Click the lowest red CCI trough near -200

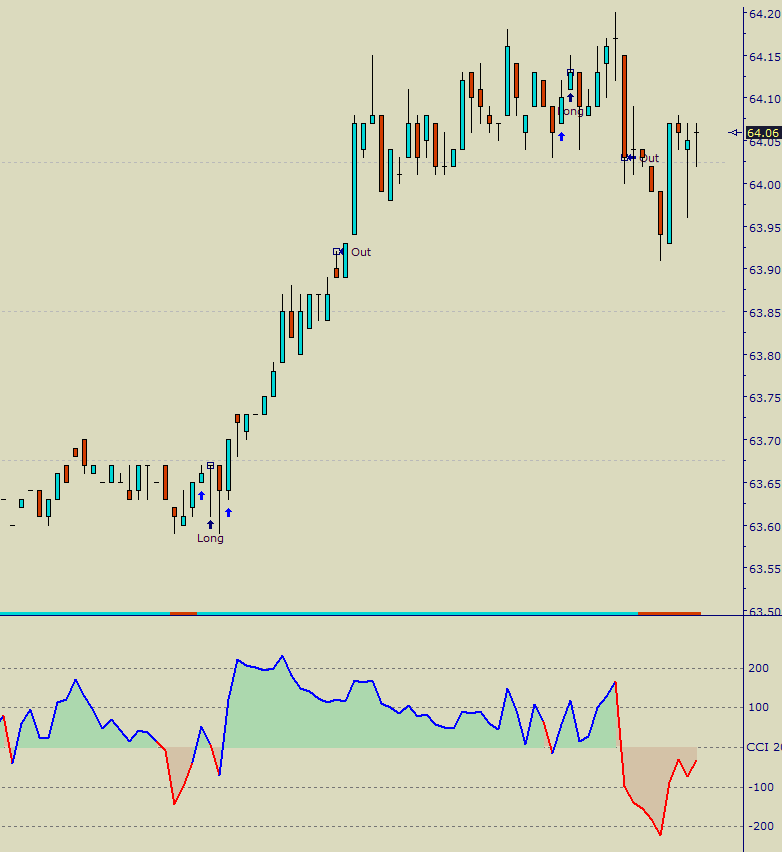pyautogui.click(x=660, y=834)
